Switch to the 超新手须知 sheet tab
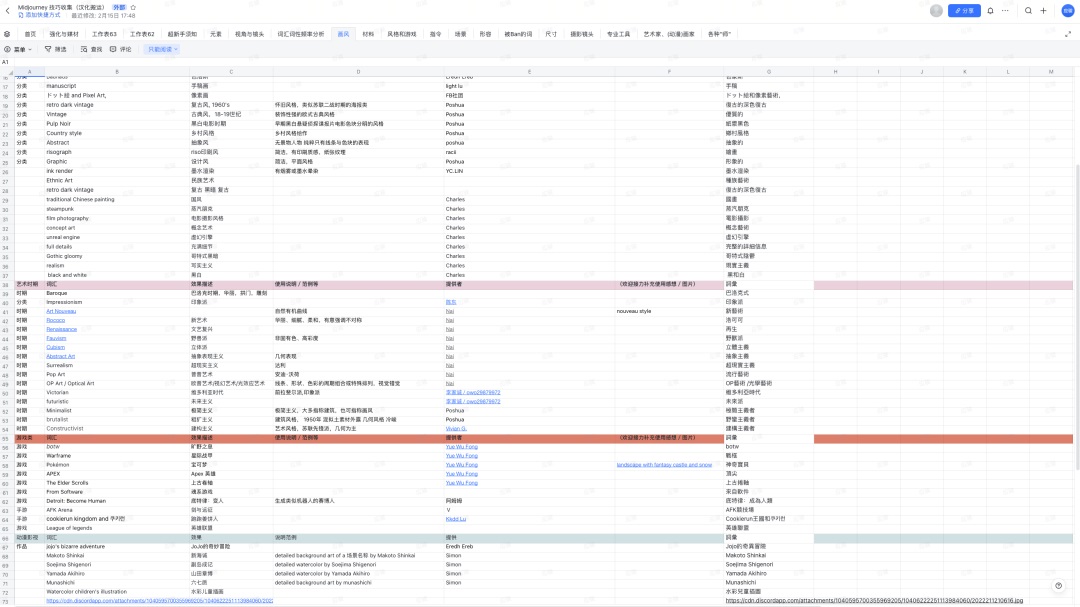Image resolution: width=1080 pixels, height=607 pixels. click(x=182, y=34)
